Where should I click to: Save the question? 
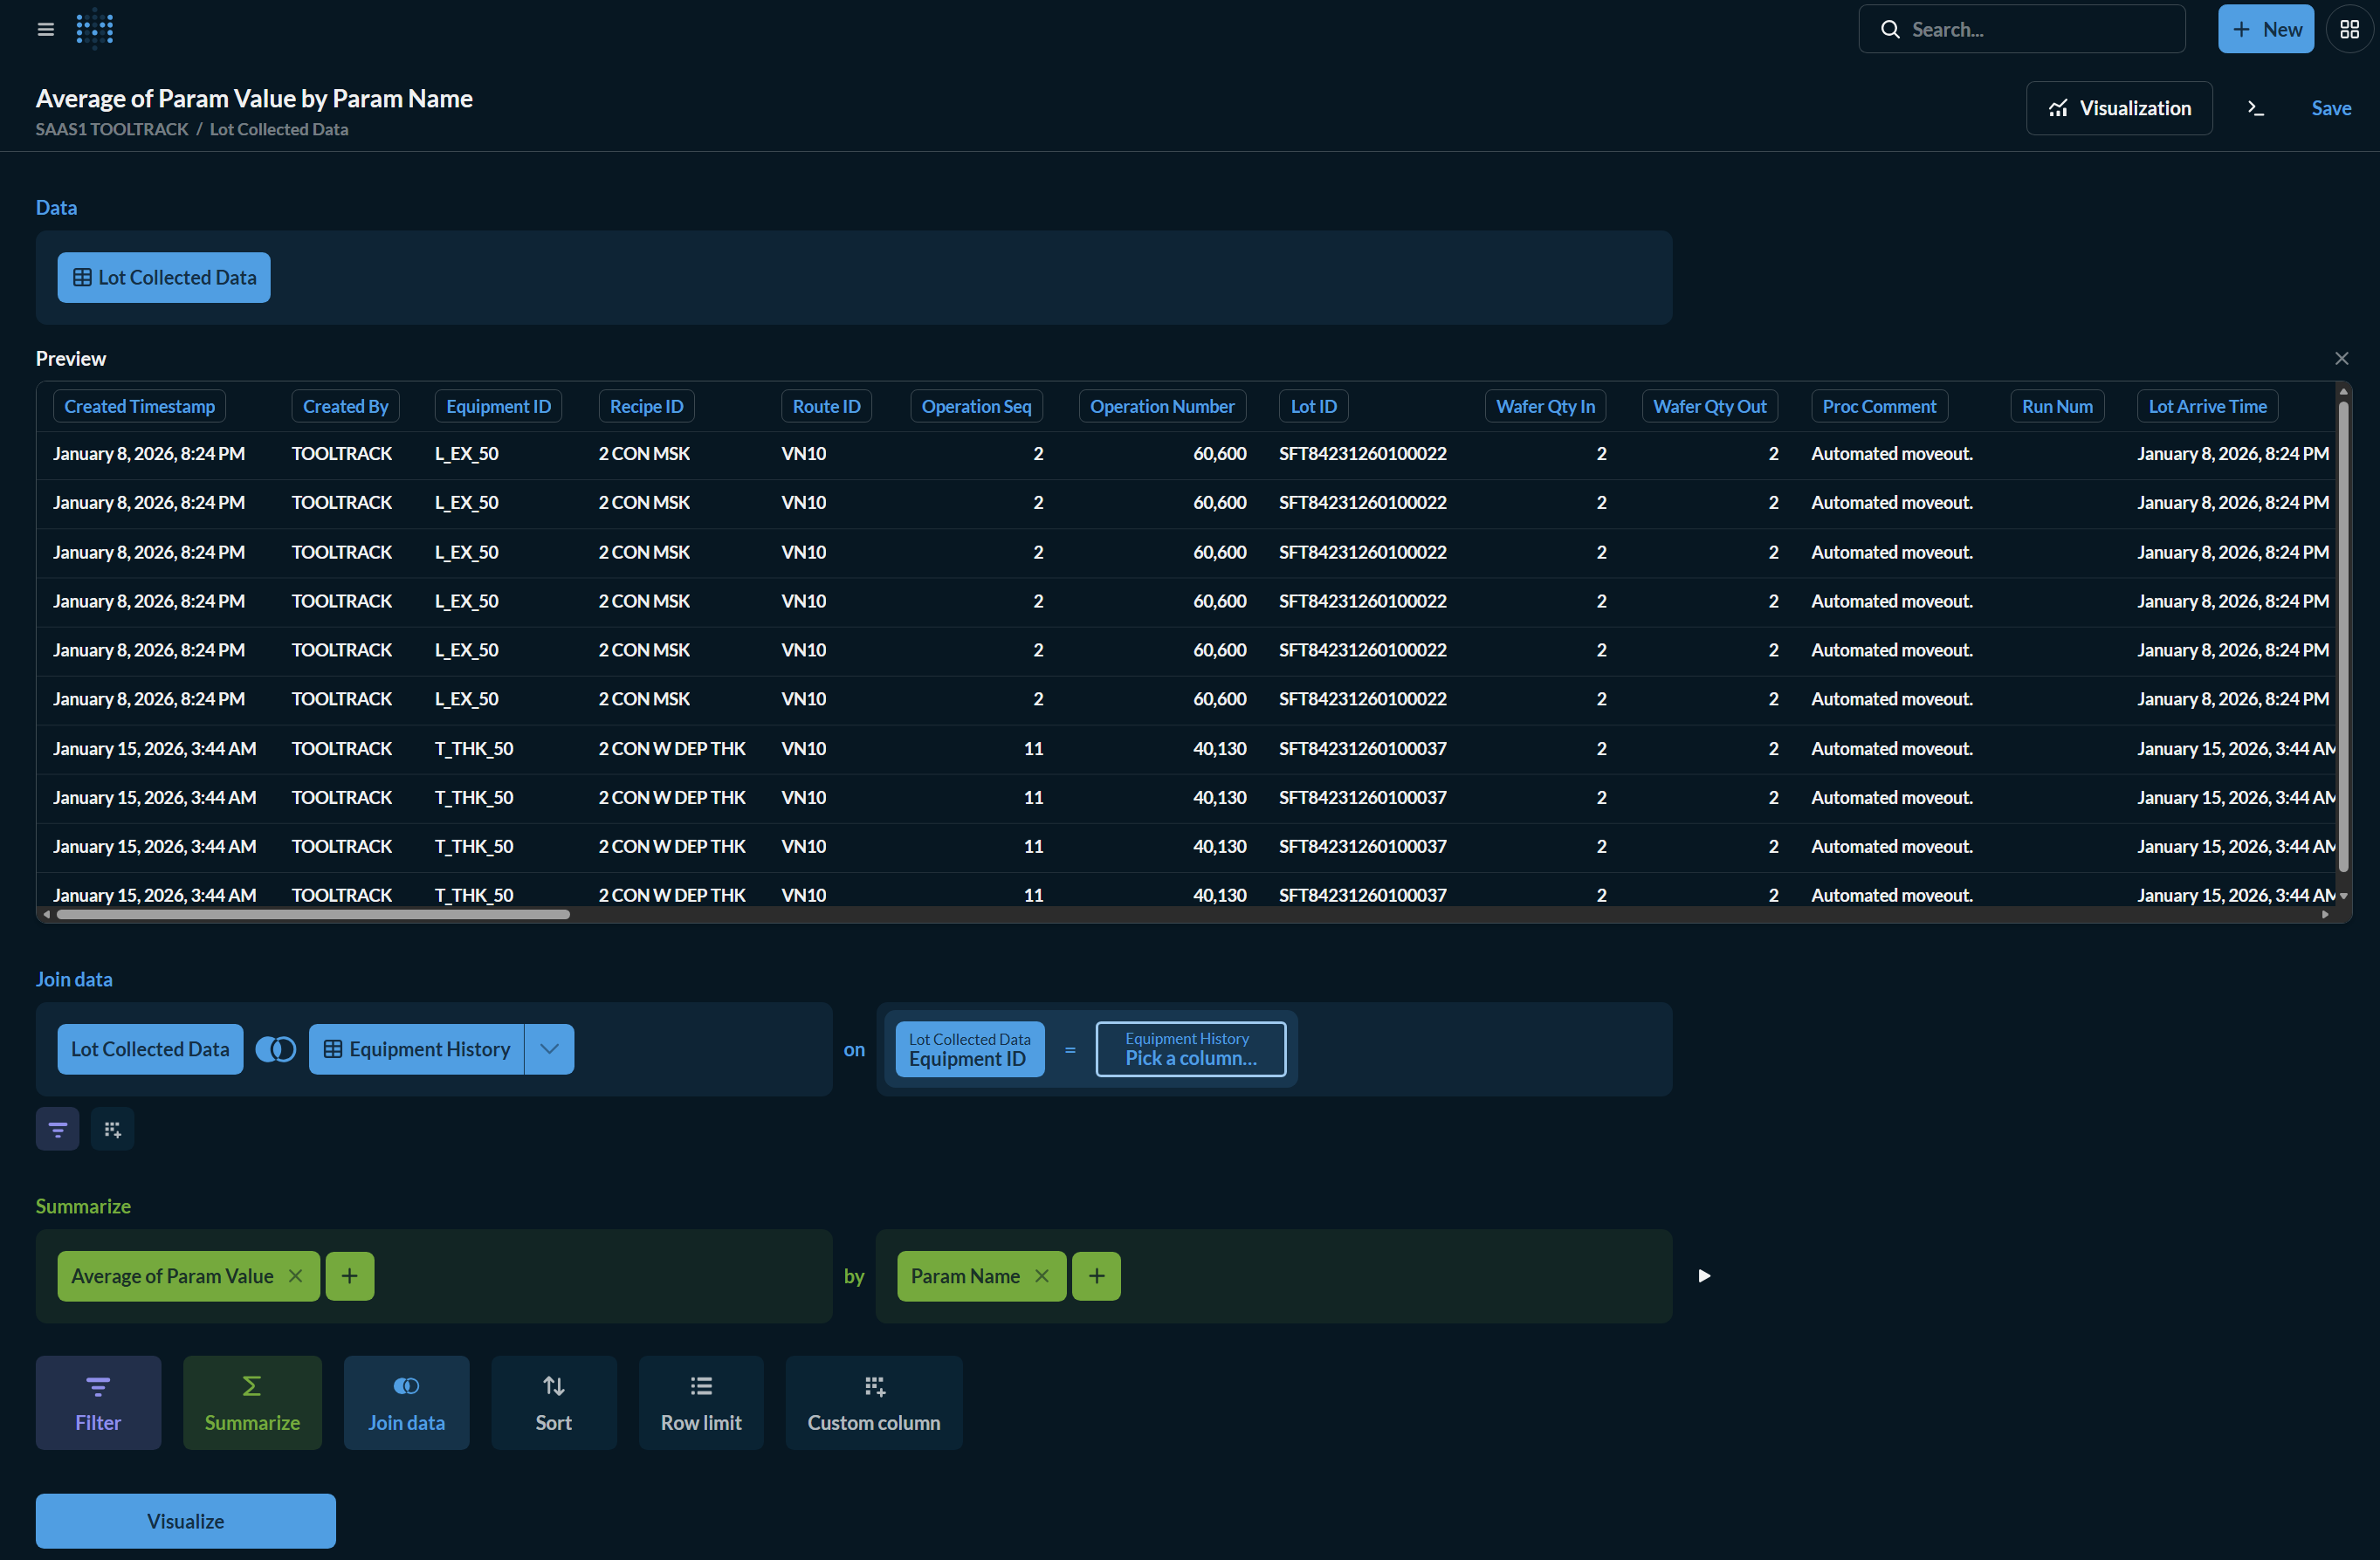2330,108
